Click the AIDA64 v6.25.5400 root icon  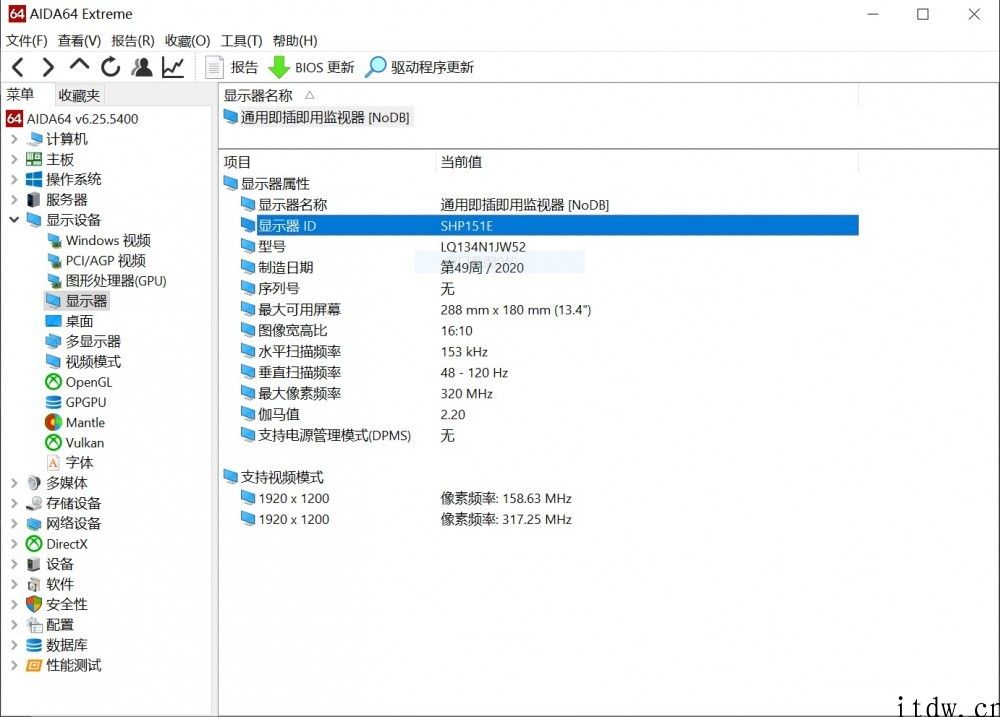click(x=14, y=119)
